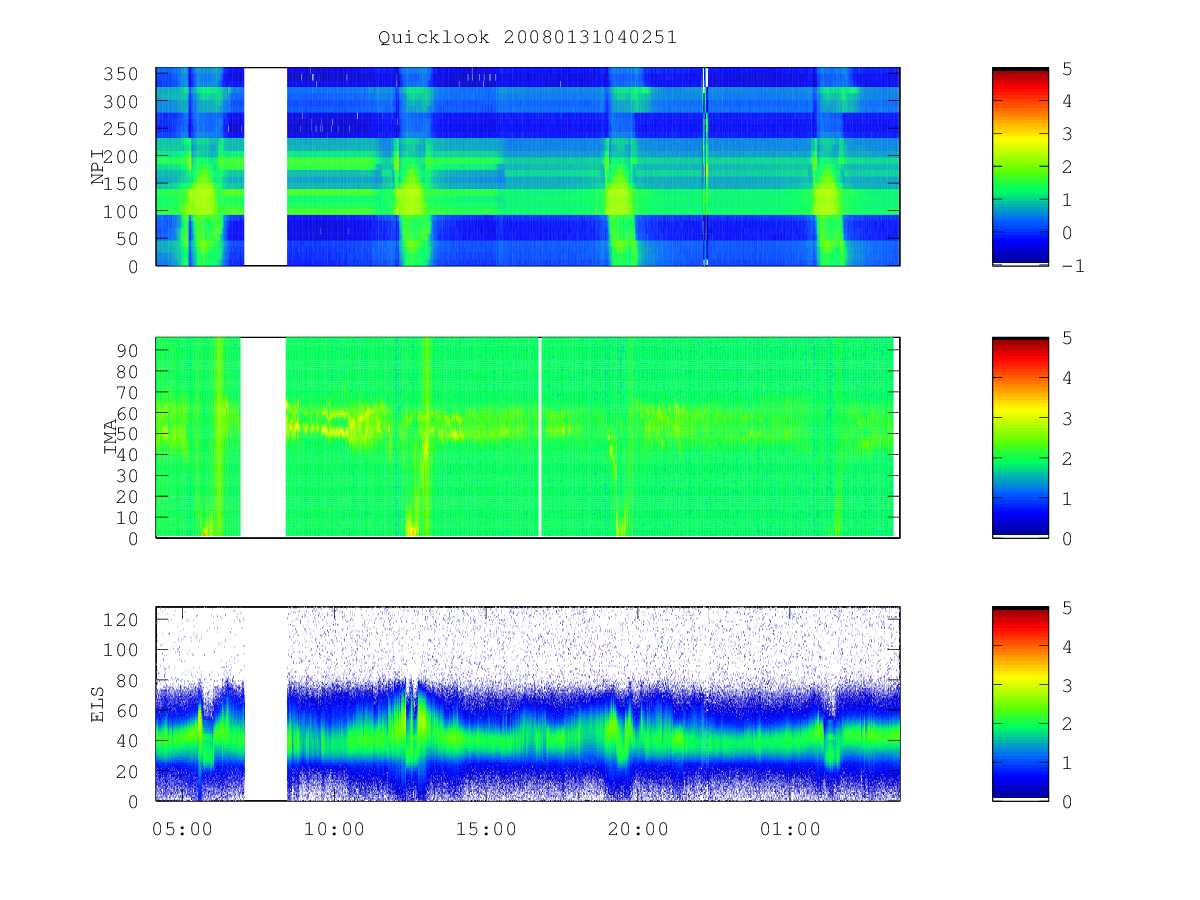Click the NPI axis label
Viewport: 1200px width, 900px height.
(98, 167)
